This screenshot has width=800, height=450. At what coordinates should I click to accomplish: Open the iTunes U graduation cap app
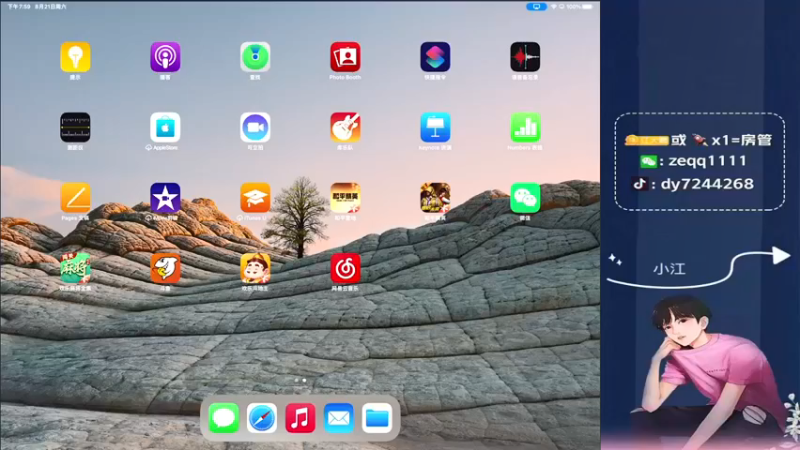(255, 197)
